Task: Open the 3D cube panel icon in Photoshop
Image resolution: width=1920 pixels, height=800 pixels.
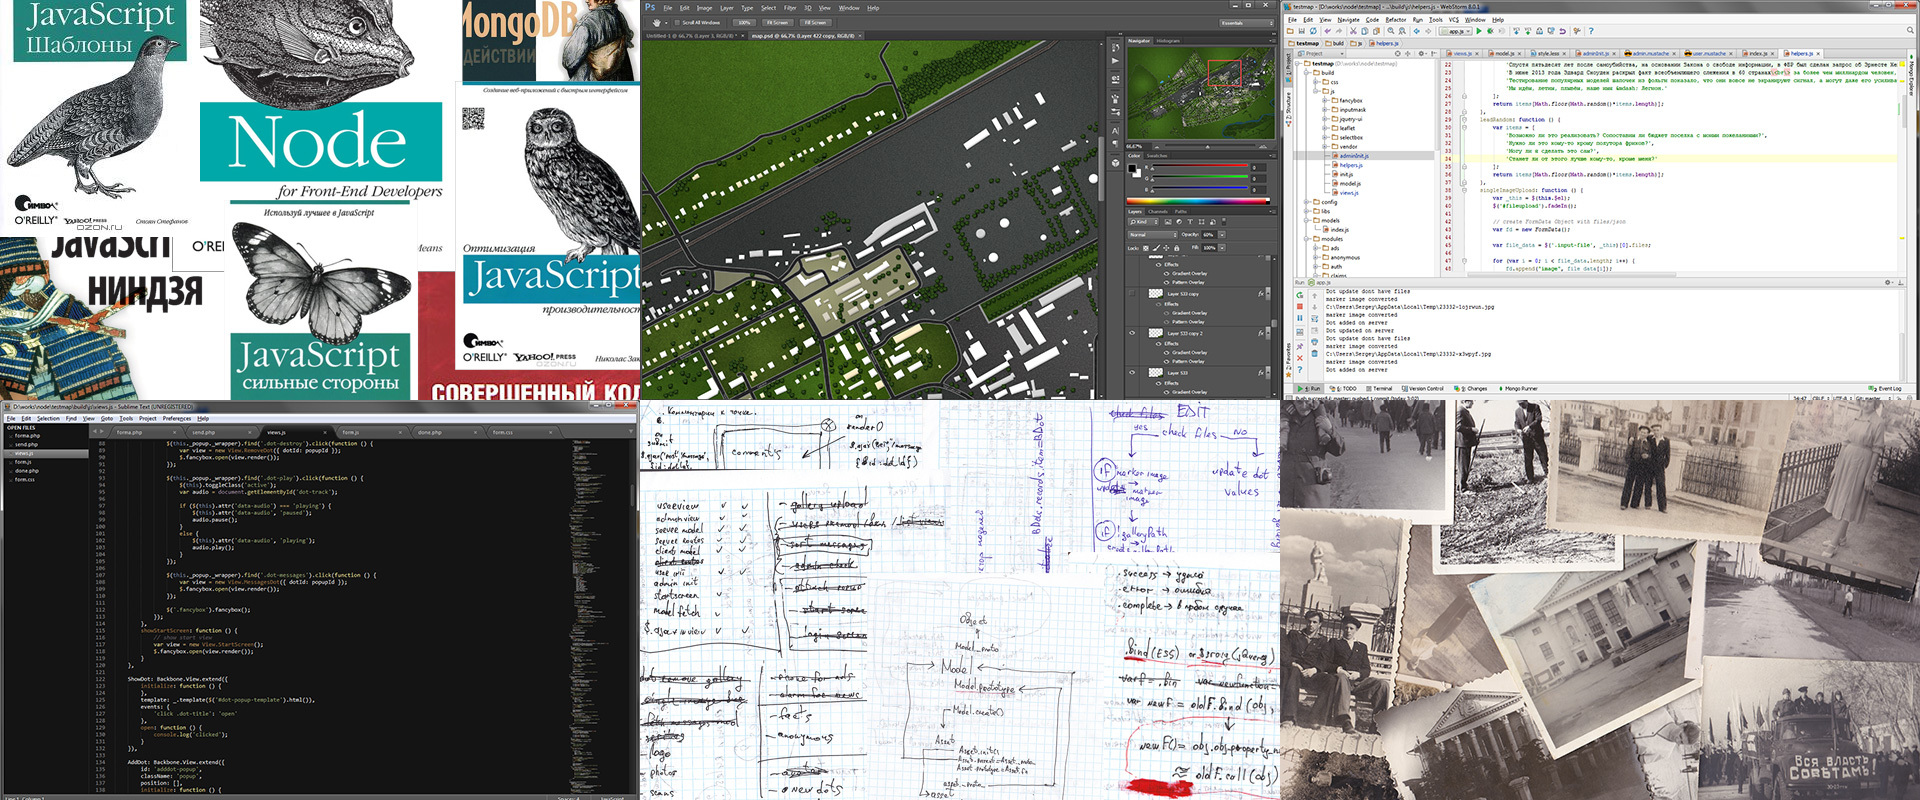Action: tap(1116, 163)
